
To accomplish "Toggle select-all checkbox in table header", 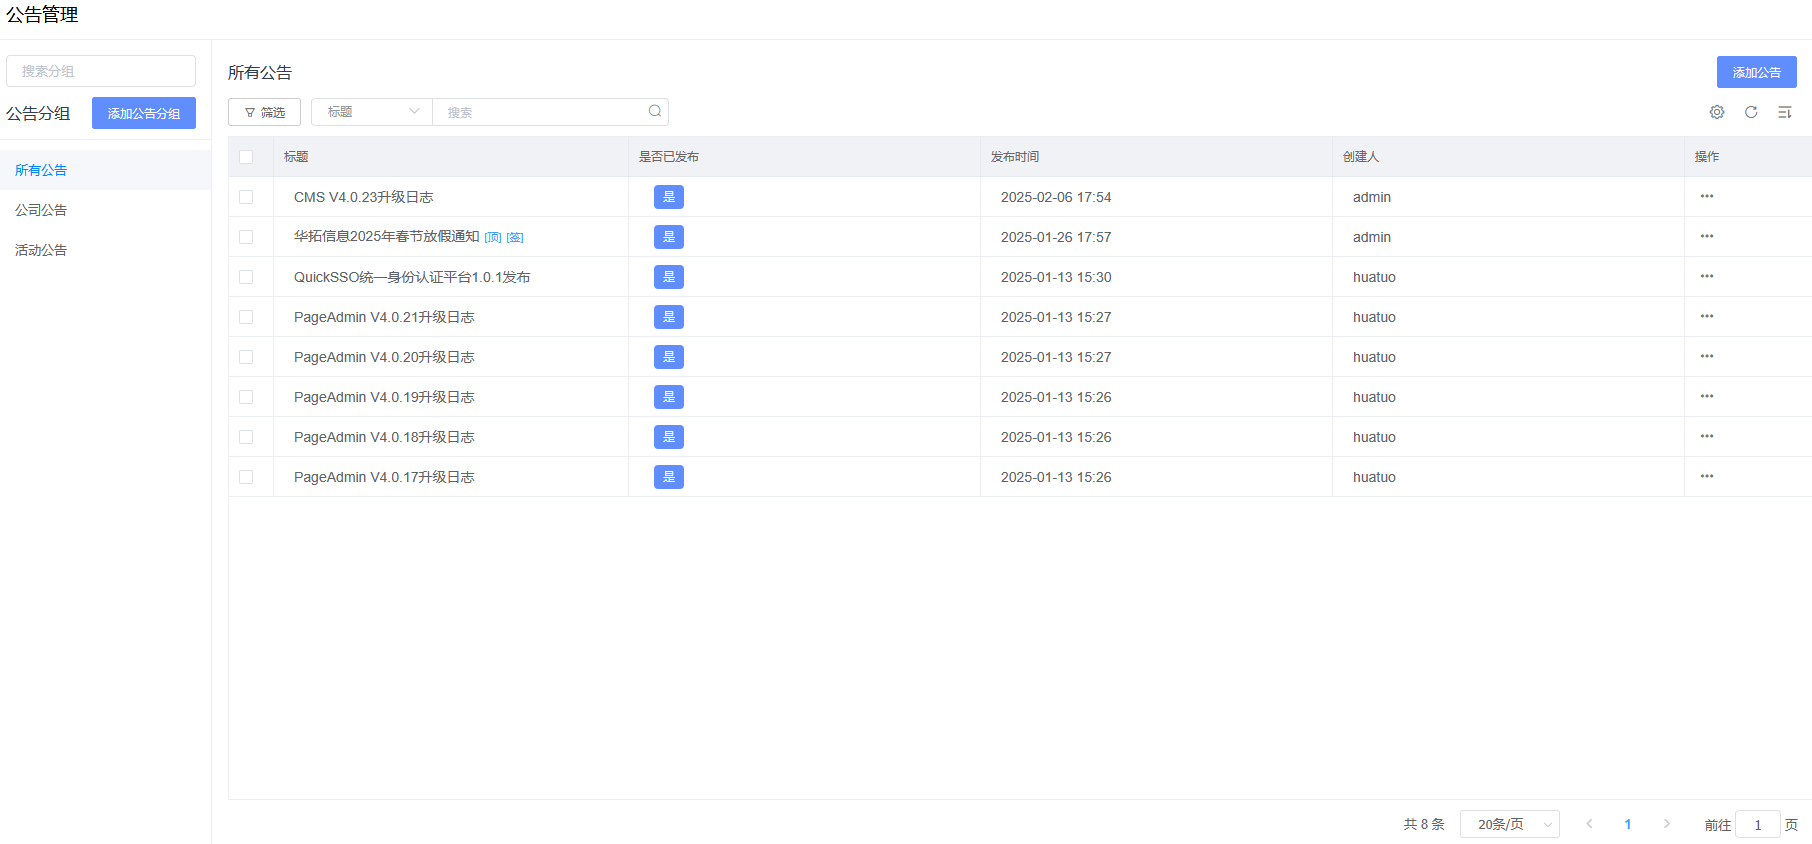I will pyautogui.click(x=246, y=157).
